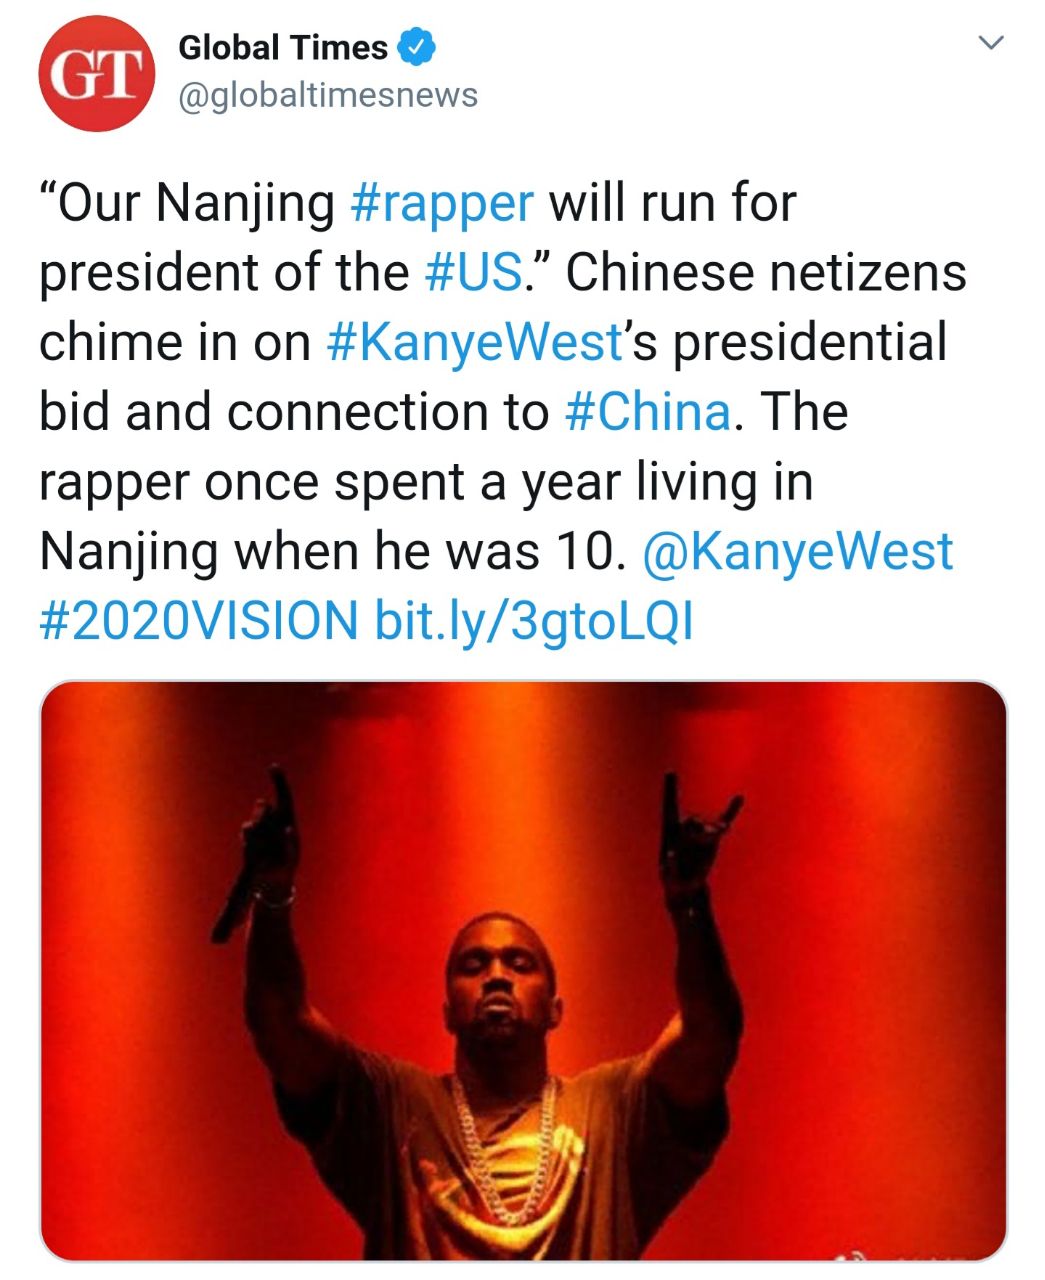Expand the tweet options chevron
The height and width of the screenshot is (1280, 1045).
point(990,43)
